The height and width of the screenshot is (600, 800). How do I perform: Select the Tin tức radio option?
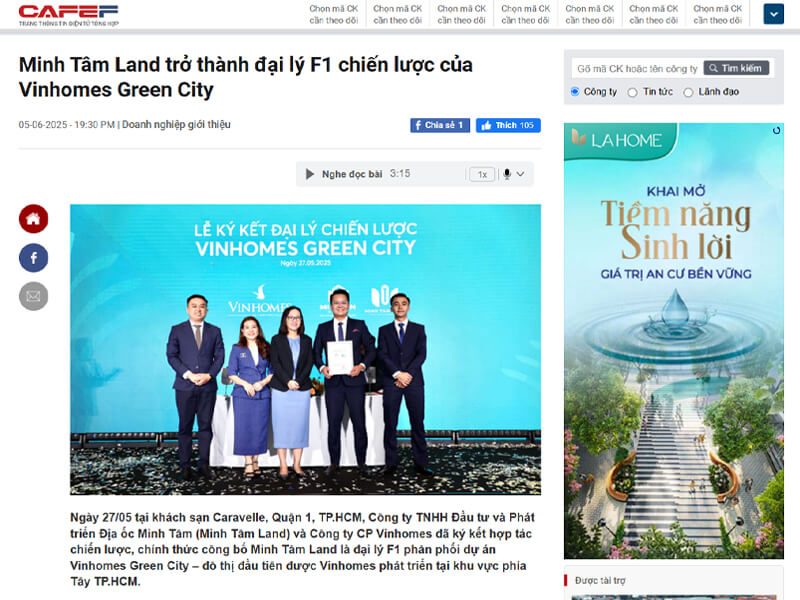pos(633,92)
